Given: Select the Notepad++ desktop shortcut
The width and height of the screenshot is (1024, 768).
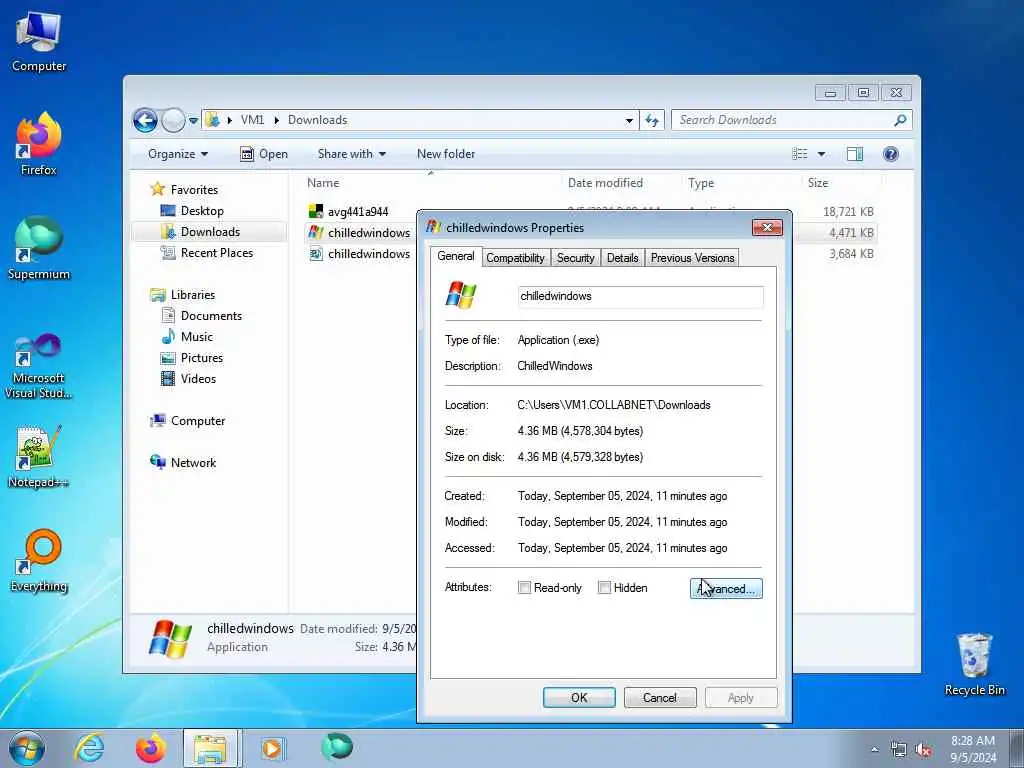Looking at the screenshot, I should point(39,457).
